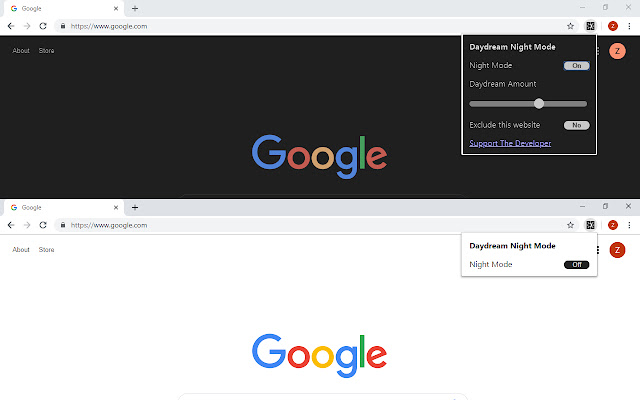
Task: Minimize the bottom browser window
Action: click(582, 207)
